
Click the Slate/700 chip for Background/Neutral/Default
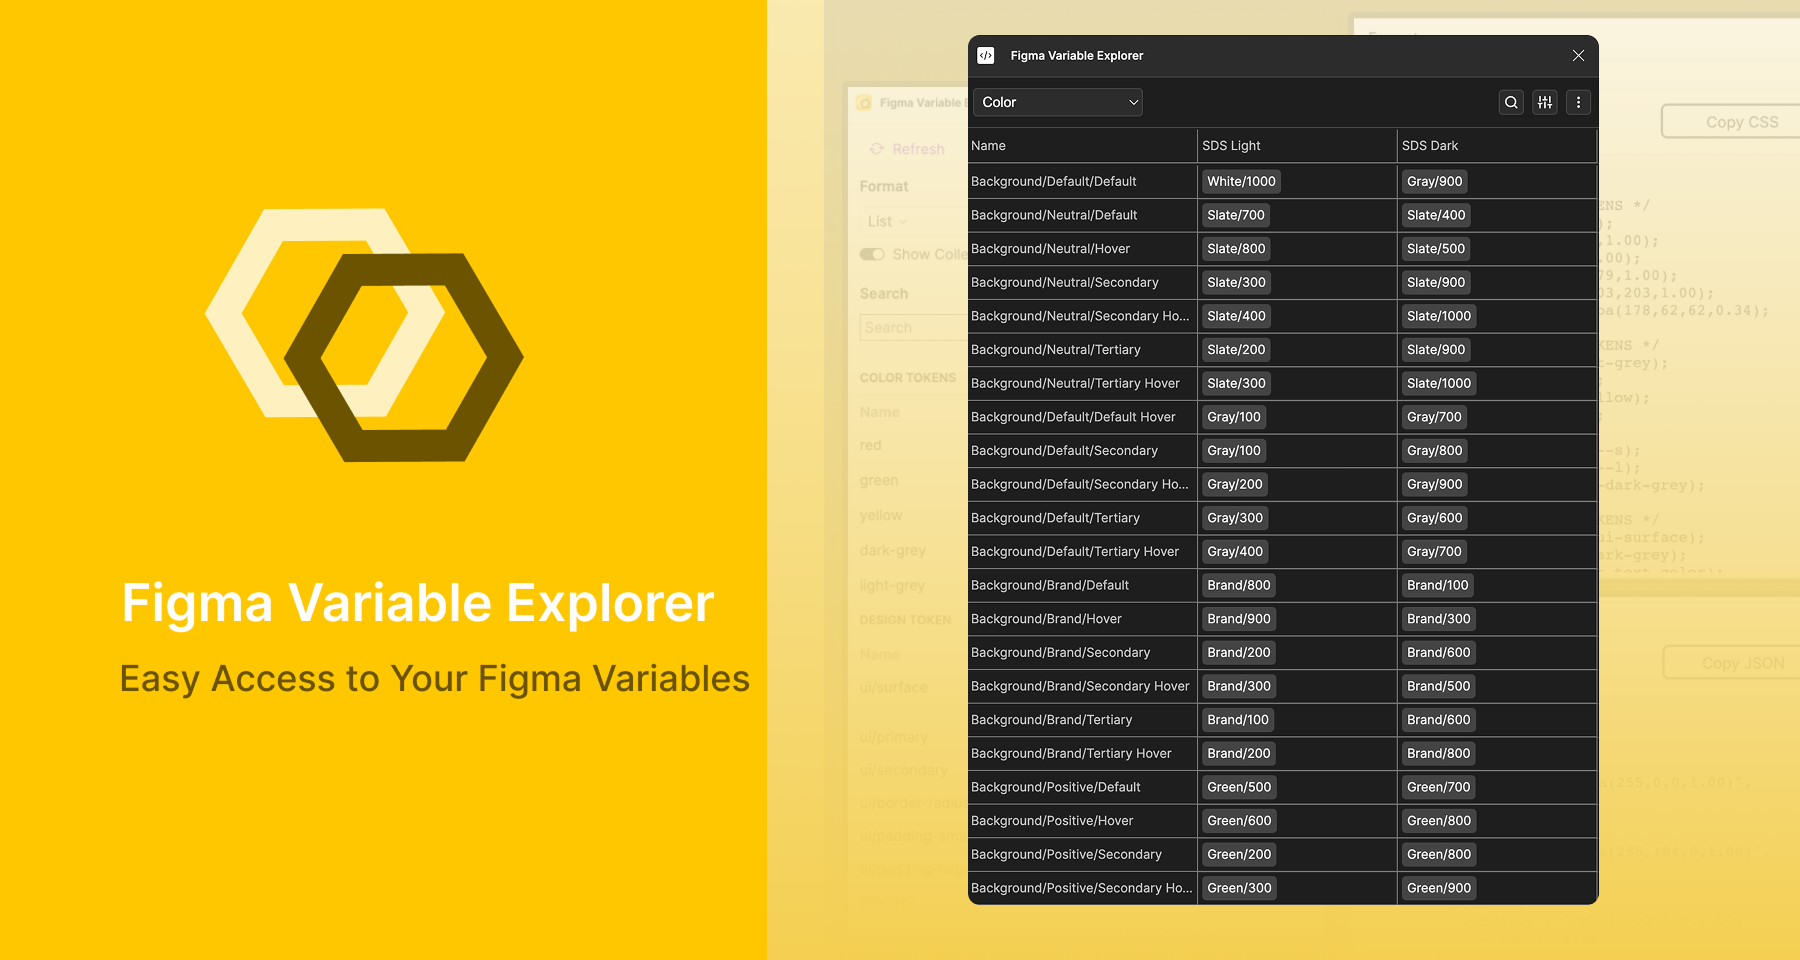click(x=1235, y=215)
